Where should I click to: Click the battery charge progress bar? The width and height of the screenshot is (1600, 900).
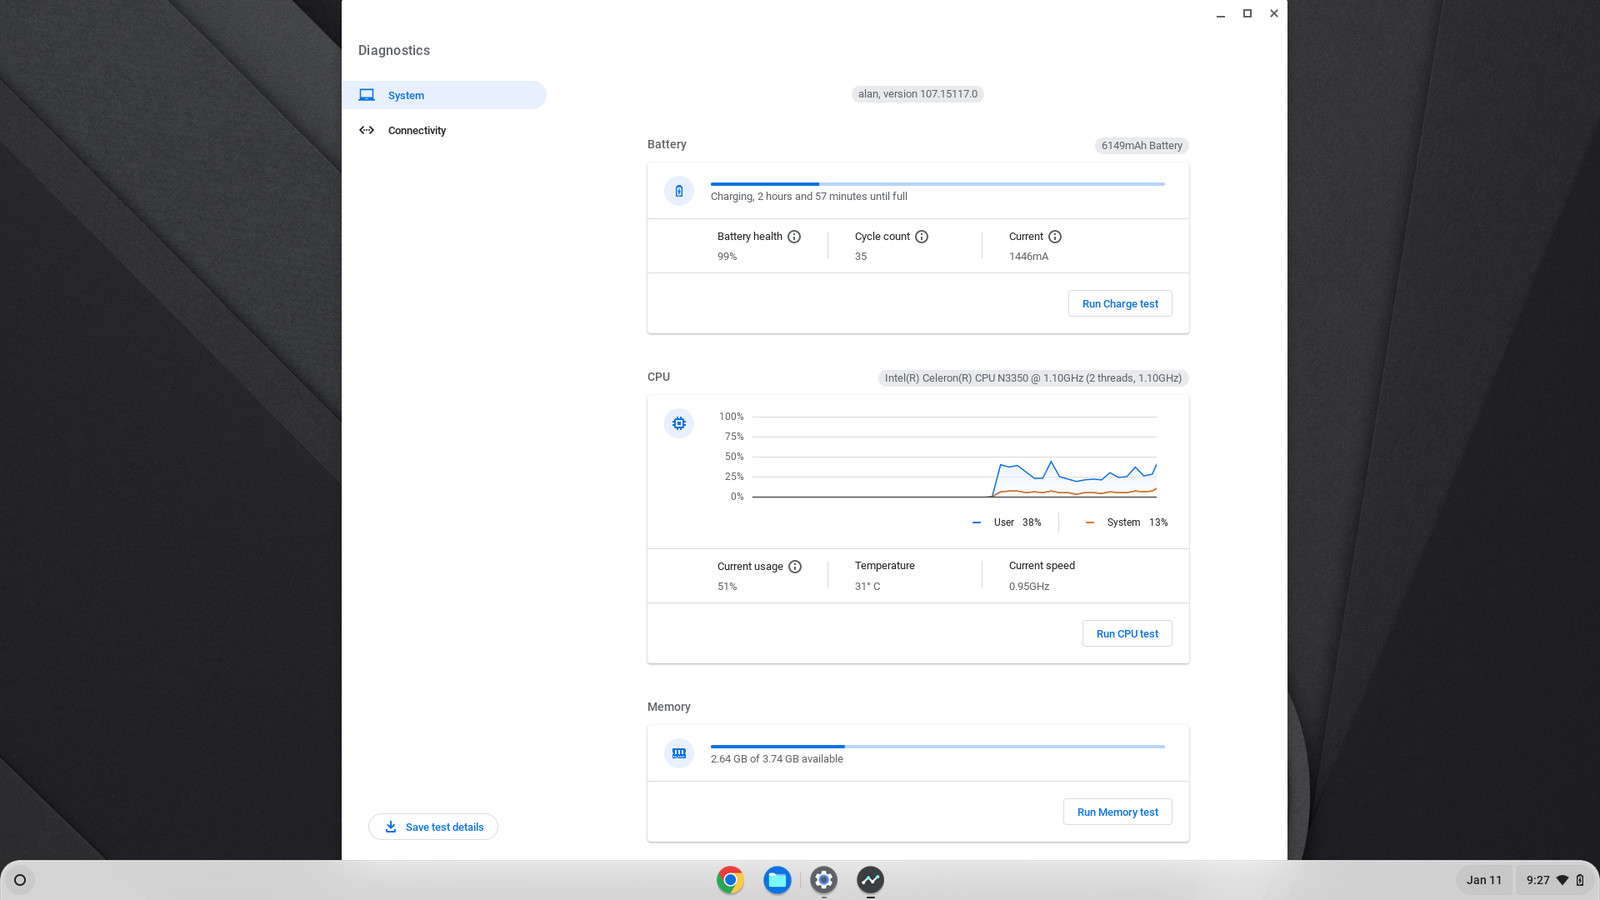(938, 184)
